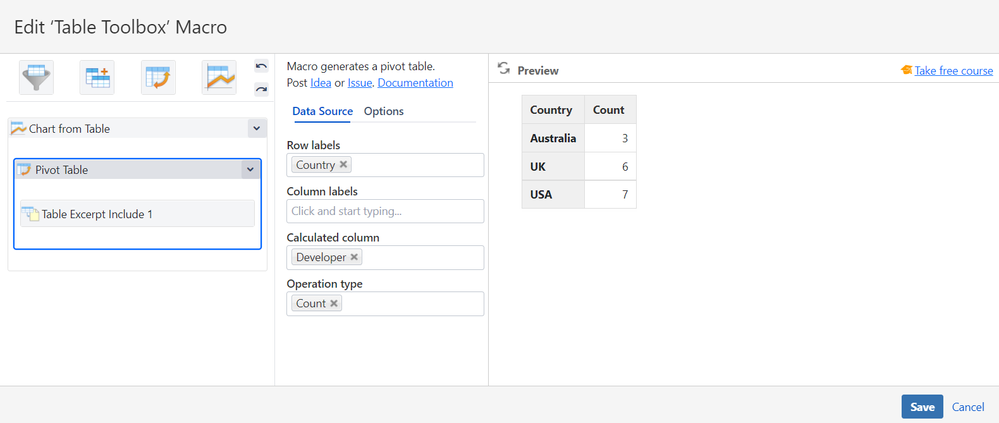Remove the Count tag from Operation type
999x423 pixels.
pos(334,303)
